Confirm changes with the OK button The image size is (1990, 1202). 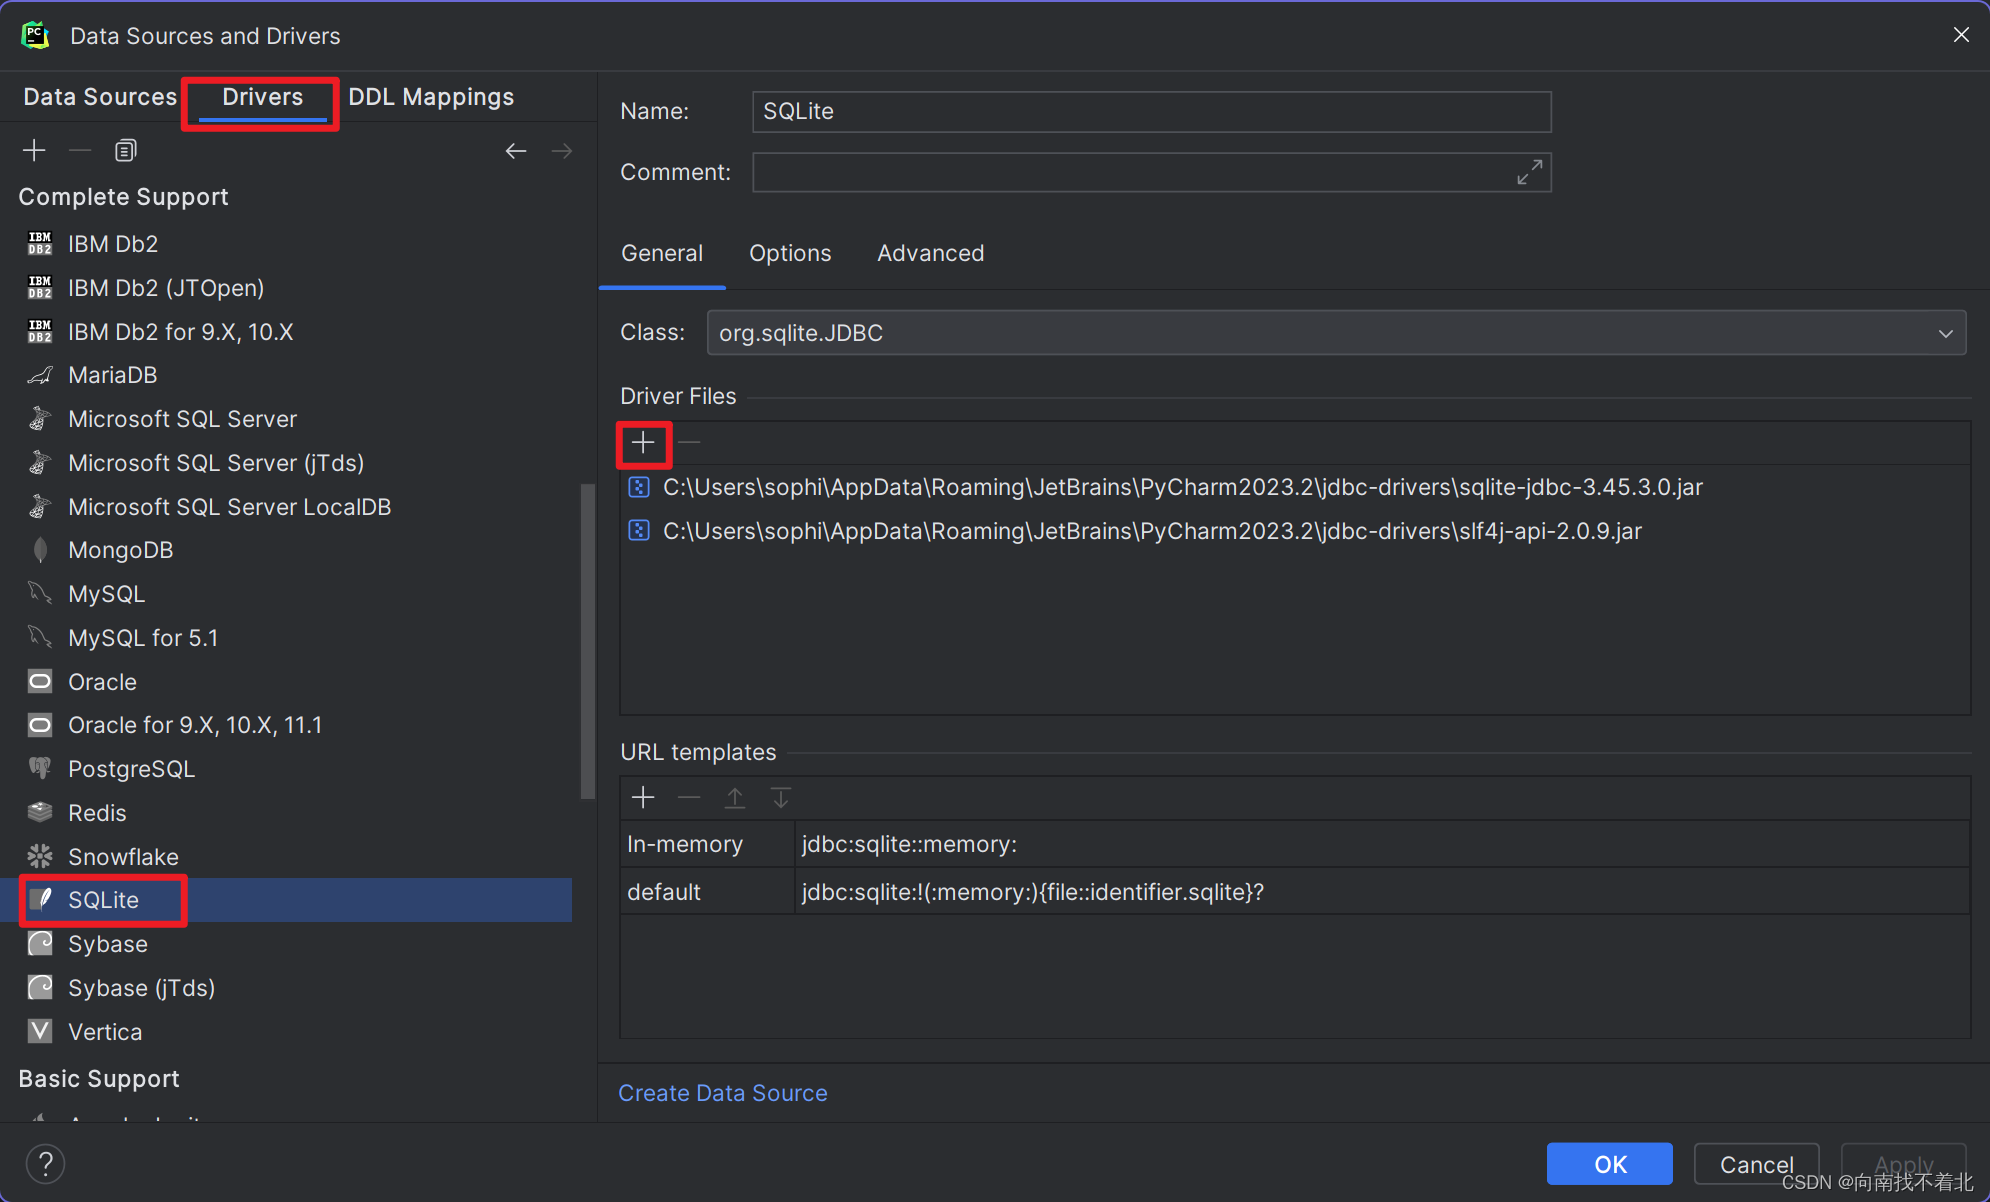1608,1163
